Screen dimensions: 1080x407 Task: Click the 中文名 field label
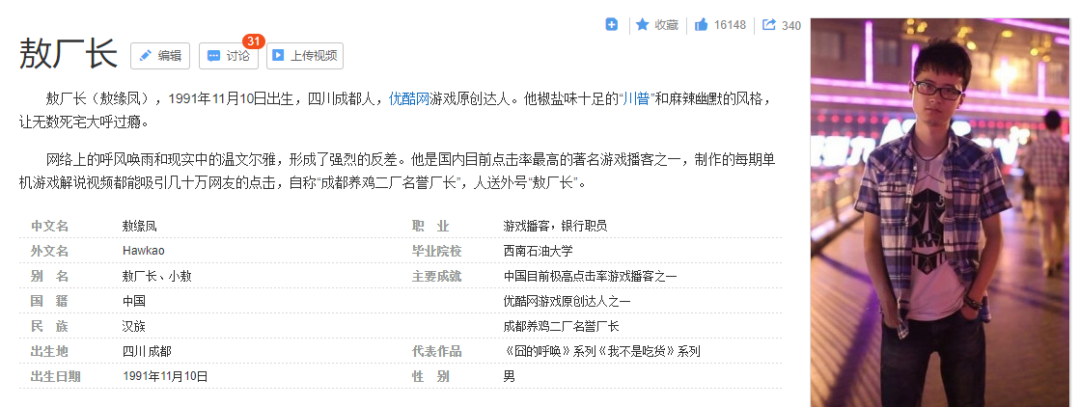point(50,226)
